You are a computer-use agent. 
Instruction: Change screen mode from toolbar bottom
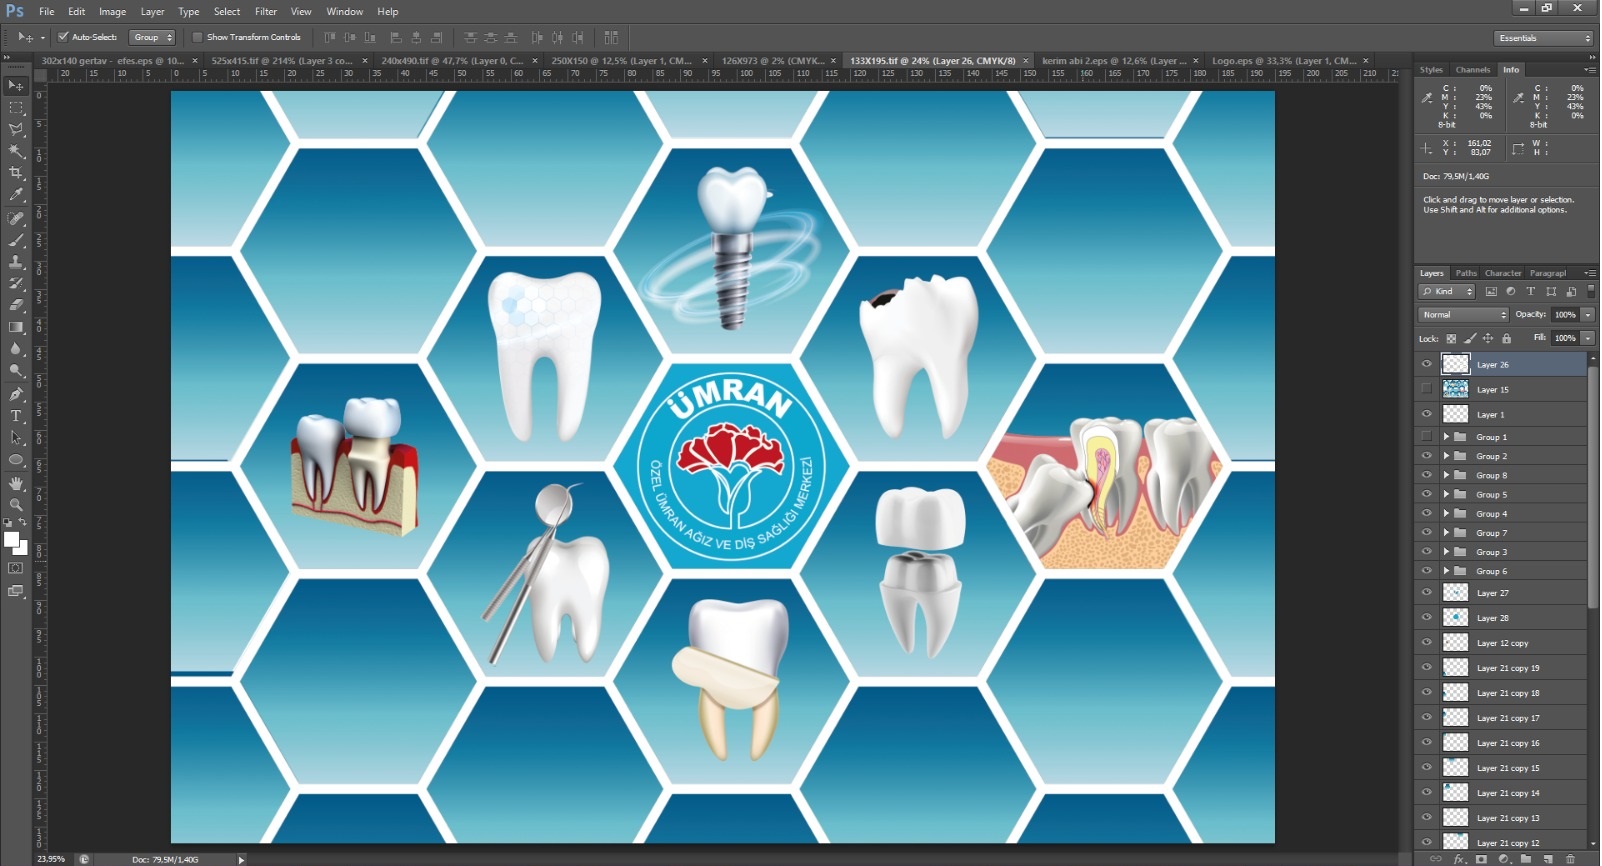(15, 591)
